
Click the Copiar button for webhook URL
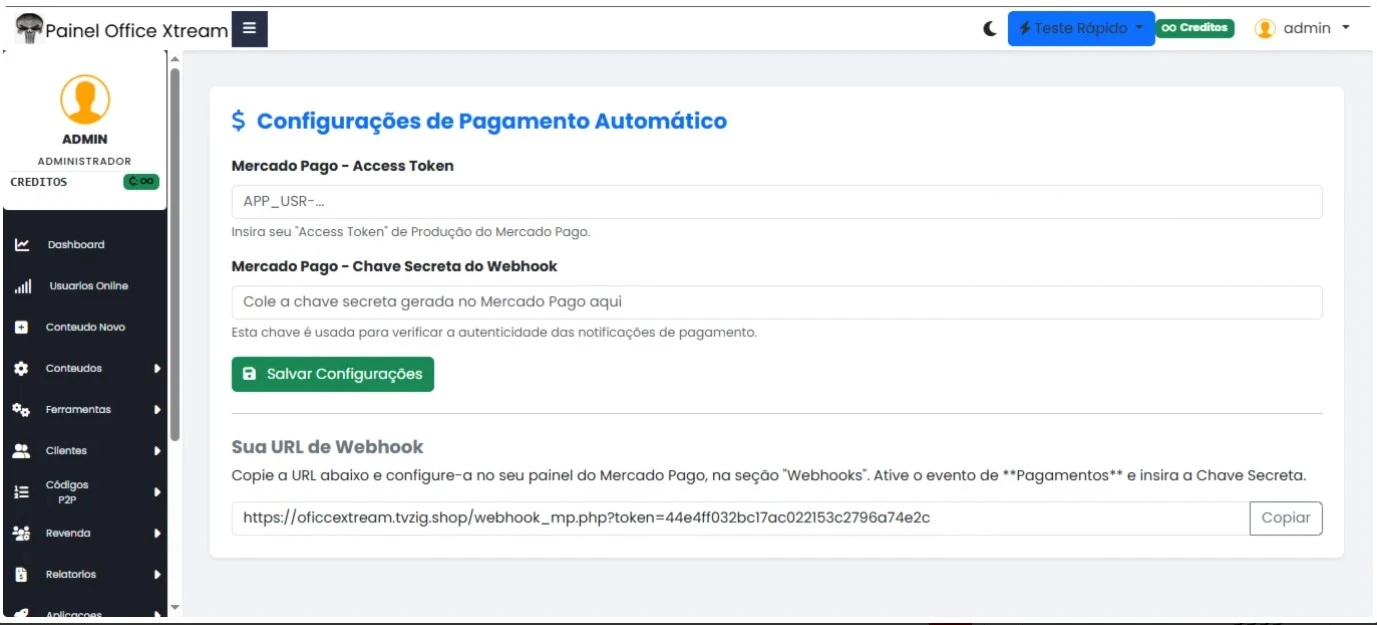[x=1285, y=518]
